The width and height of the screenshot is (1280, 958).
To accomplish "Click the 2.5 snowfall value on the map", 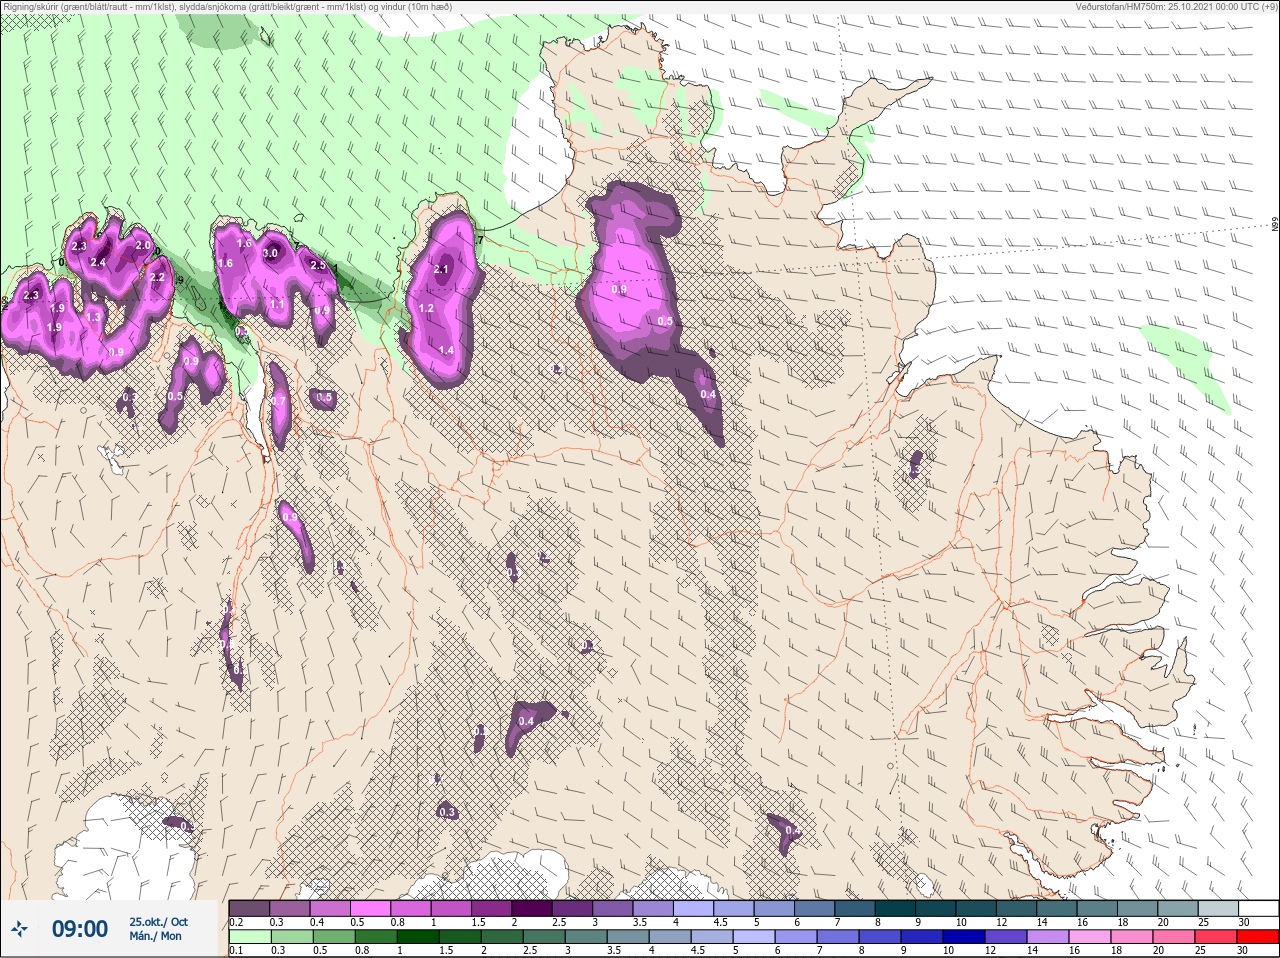I will tap(318, 265).
